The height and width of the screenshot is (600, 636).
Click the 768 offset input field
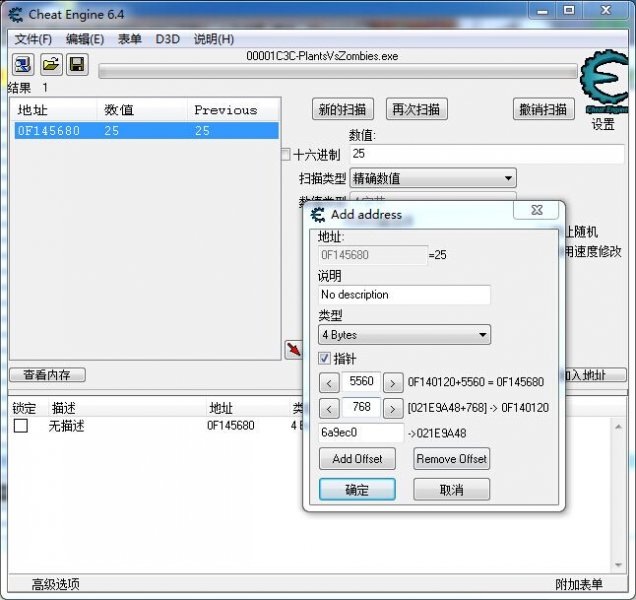click(361, 407)
